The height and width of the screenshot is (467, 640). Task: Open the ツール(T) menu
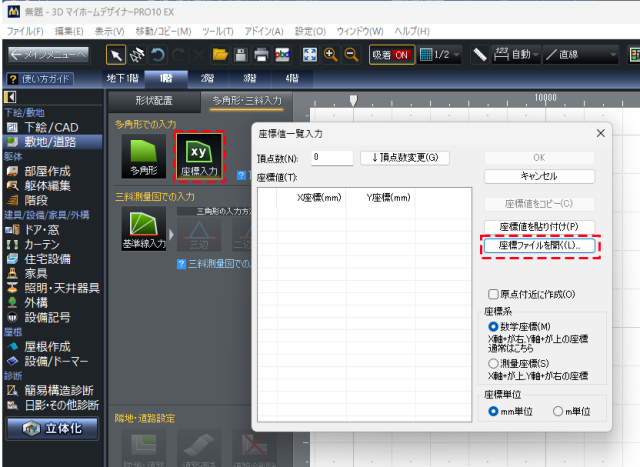tap(218, 31)
